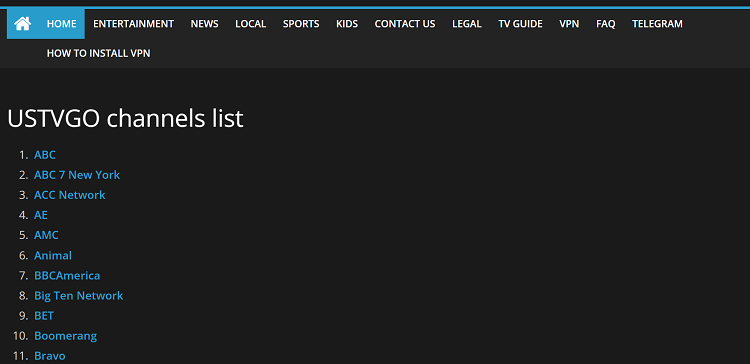Open the FAQ page
The height and width of the screenshot is (364, 750).
[x=606, y=24]
